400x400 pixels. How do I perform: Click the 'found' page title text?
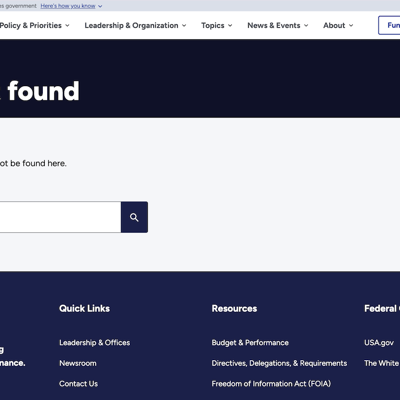coord(43,91)
